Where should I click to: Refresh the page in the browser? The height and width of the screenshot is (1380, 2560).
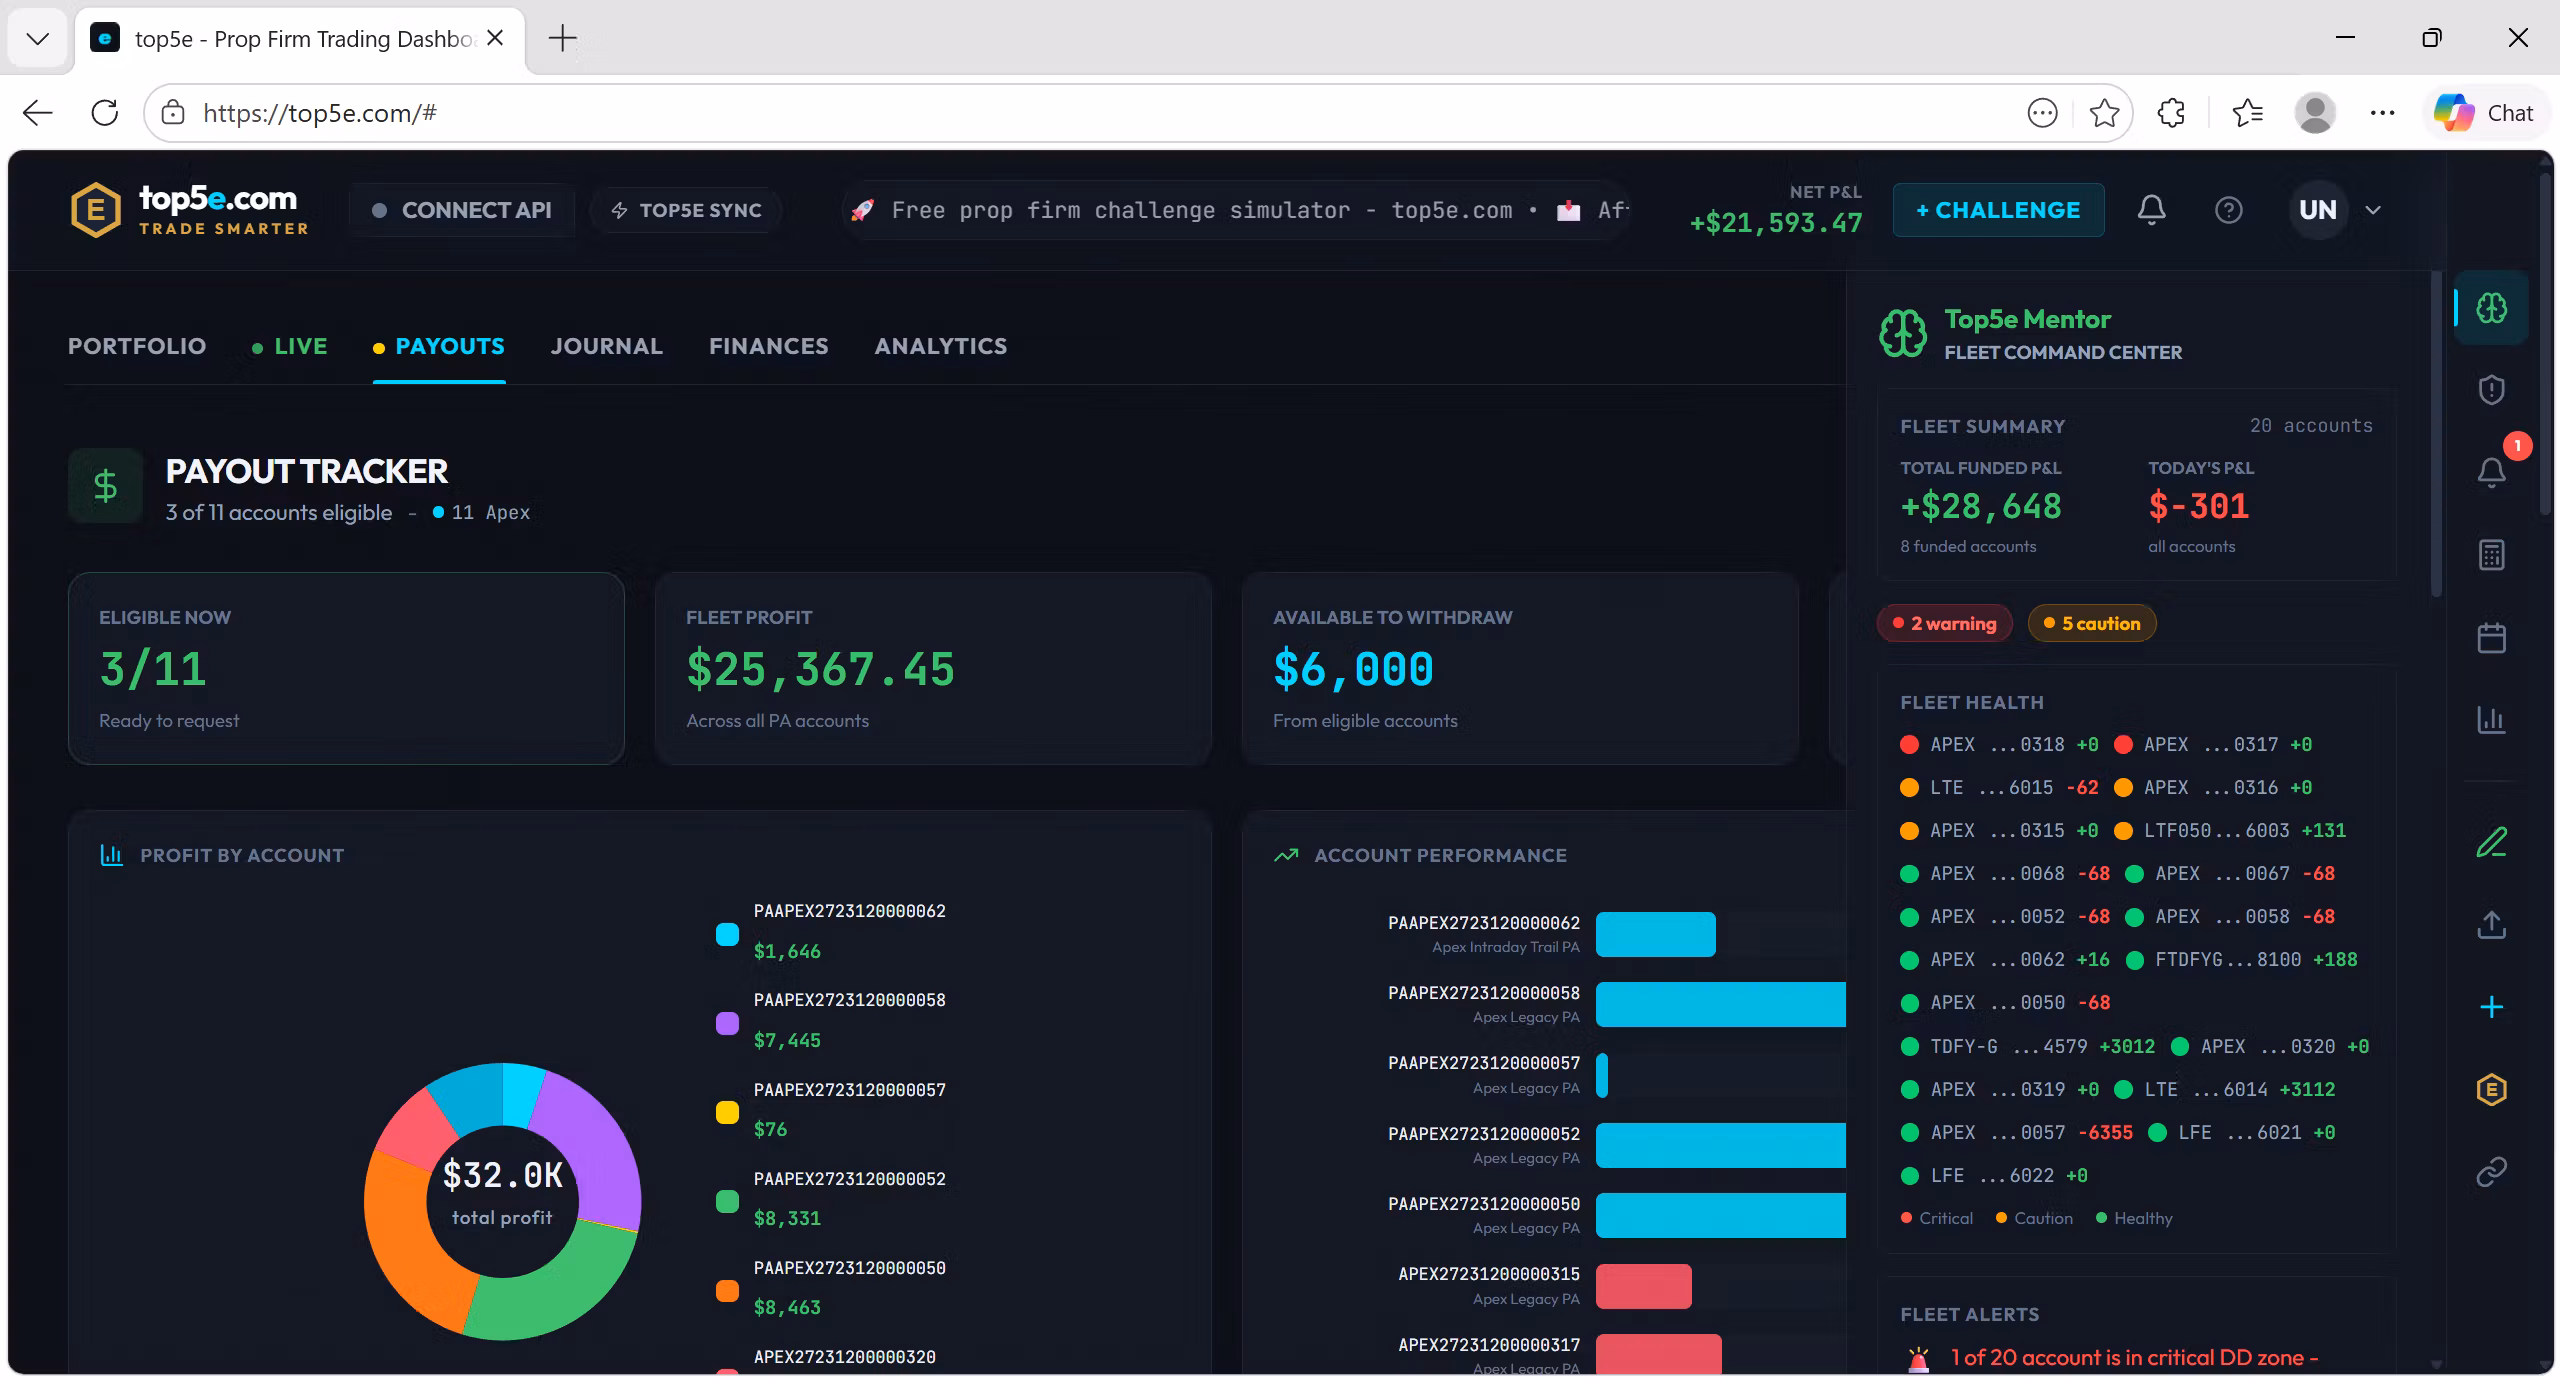105,113
